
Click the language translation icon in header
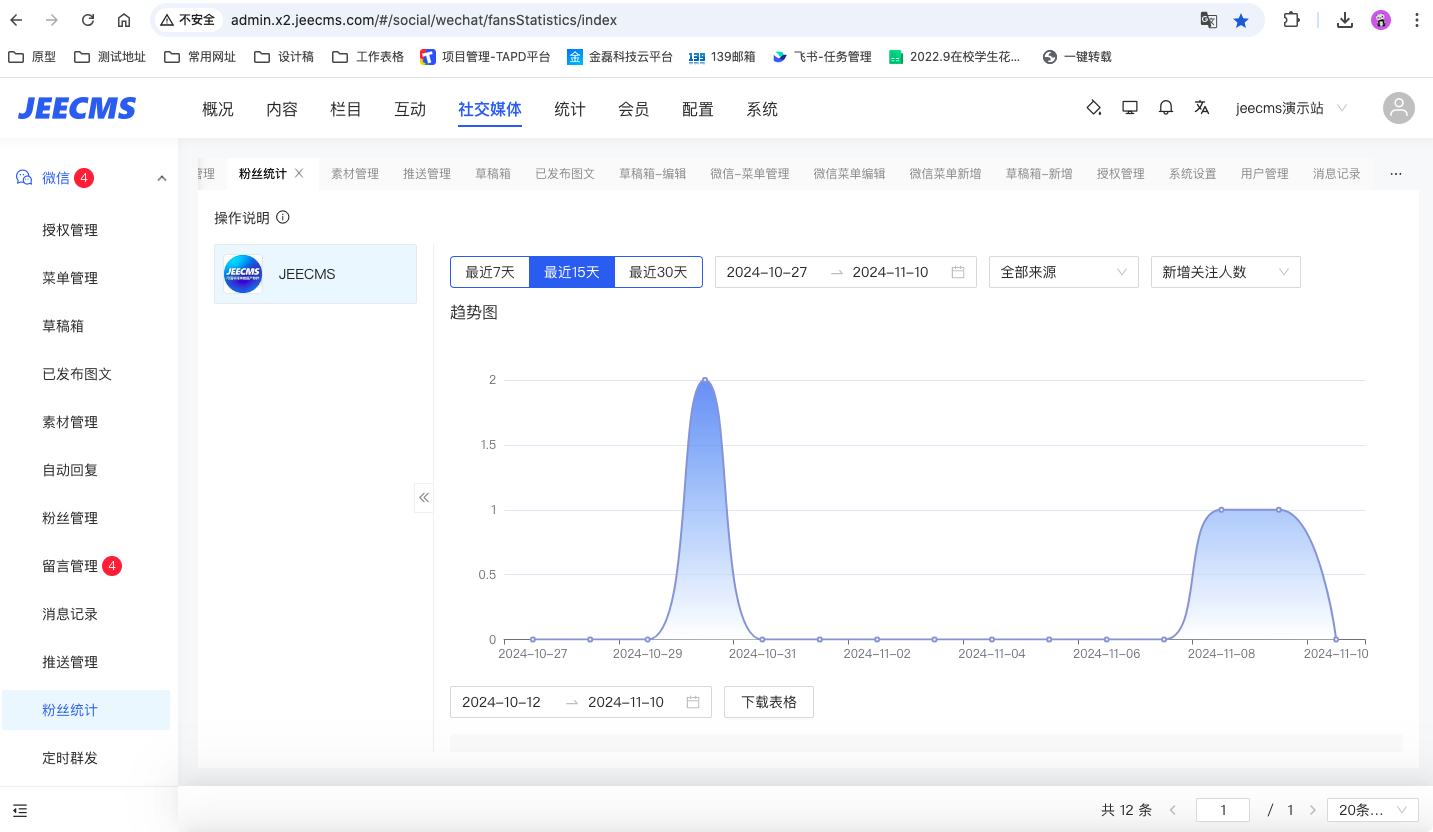point(1202,108)
